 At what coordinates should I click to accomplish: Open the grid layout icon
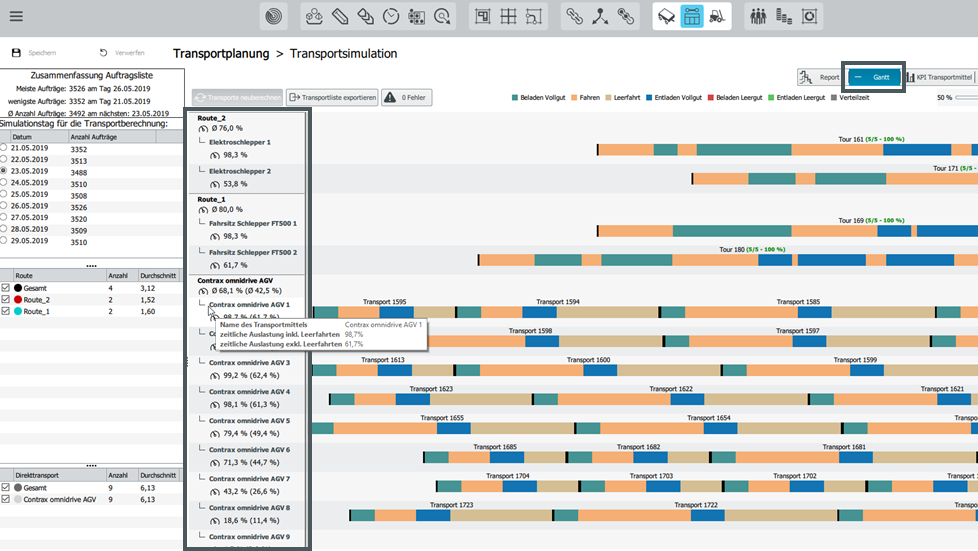pos(508,17)
